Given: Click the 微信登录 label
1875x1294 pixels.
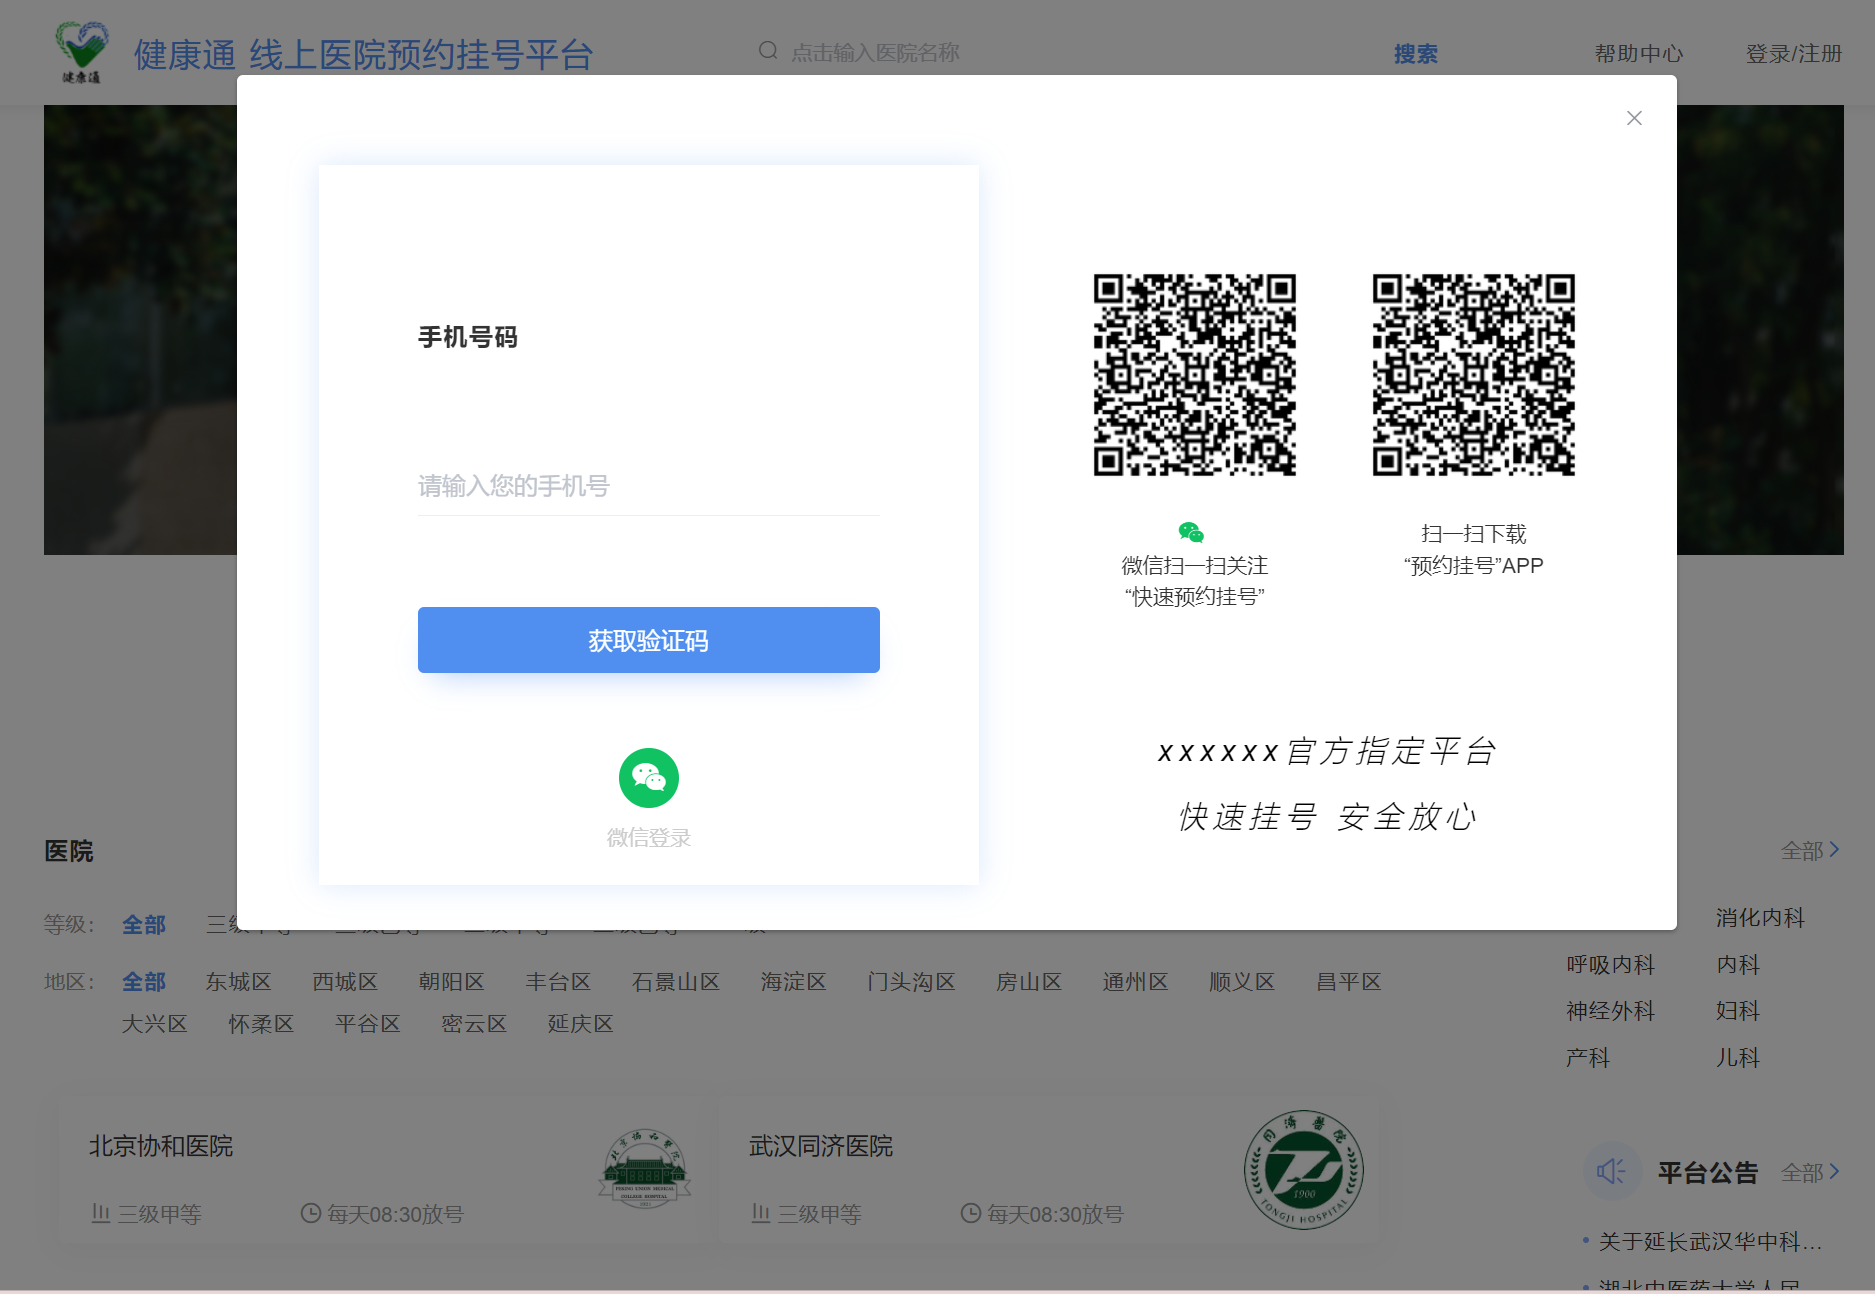Looking at the screenshot, I should pyautogui.click(x=649, y=838).
